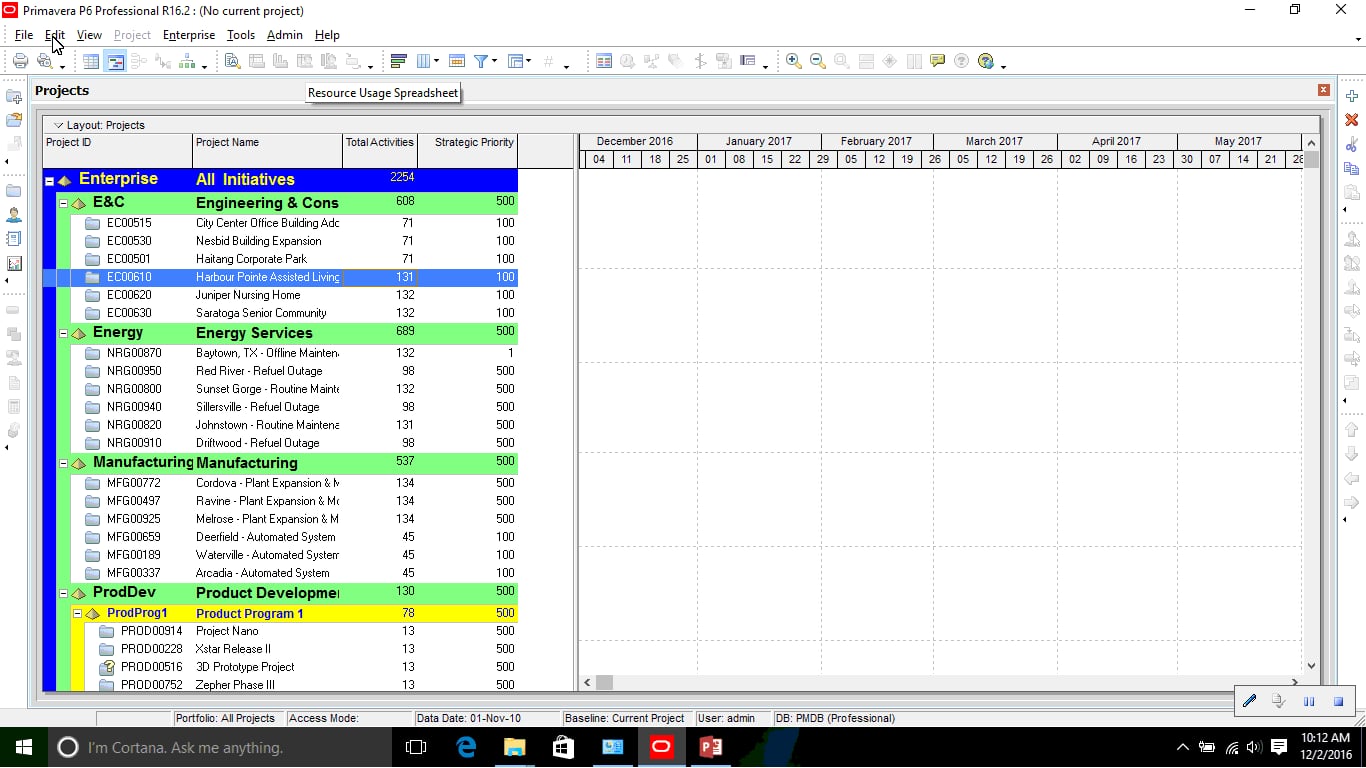Screen dimensions: 1366x768
Task: Zoom in on the Gantt timescale
Action: pyautogui.click(x=793, y=61)
